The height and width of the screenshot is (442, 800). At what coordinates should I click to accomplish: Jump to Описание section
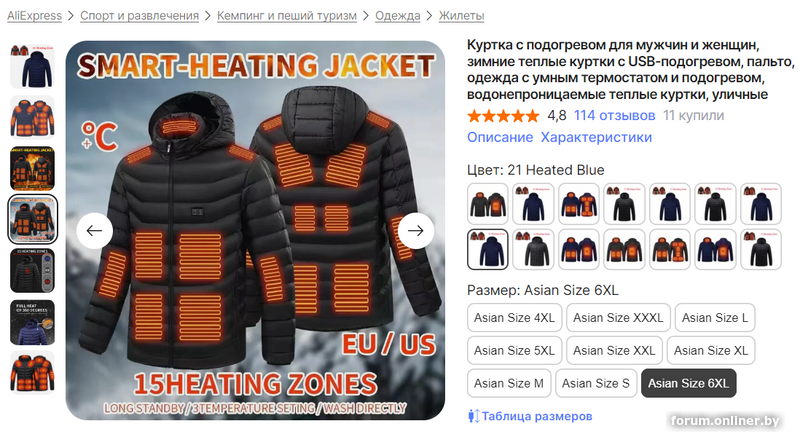(500, 137)
